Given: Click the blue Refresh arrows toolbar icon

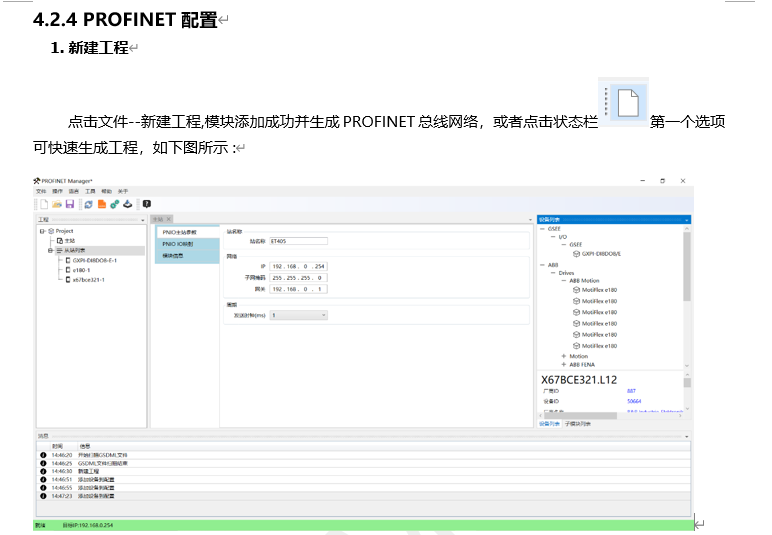Looking at the screenshot, I should point(89,204).
